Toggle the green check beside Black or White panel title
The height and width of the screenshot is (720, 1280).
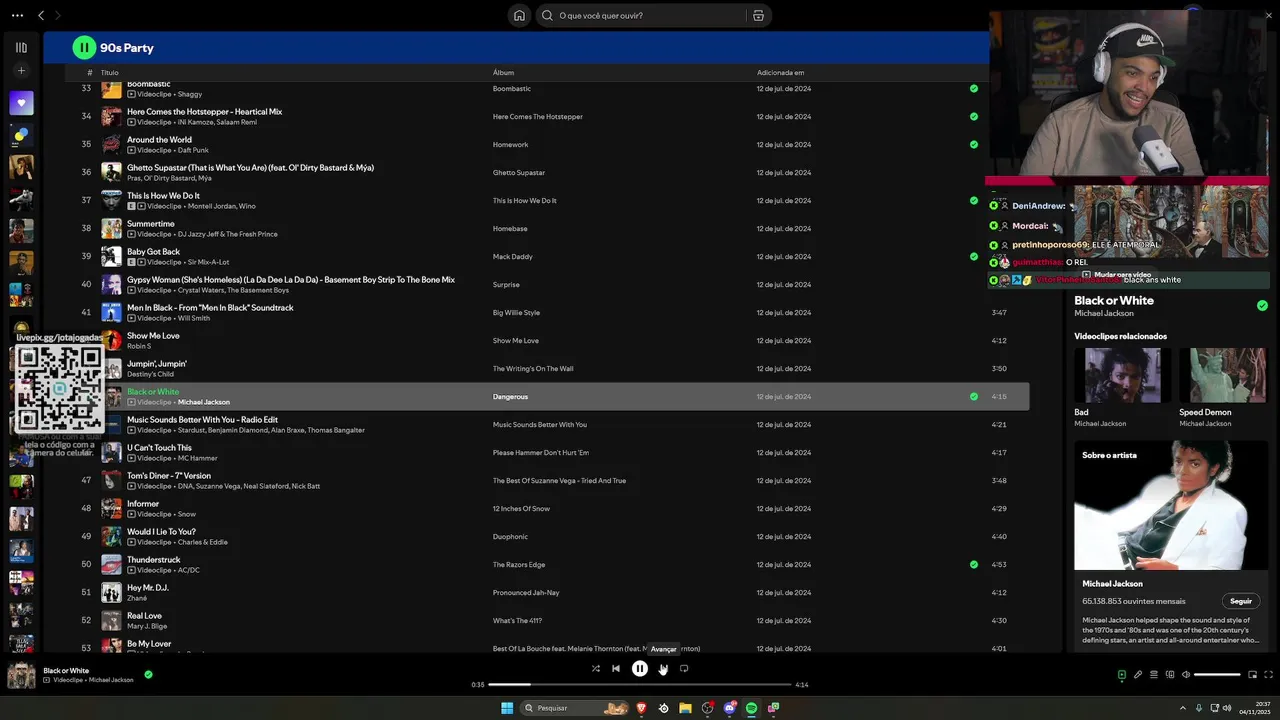tap(1262, 305)
